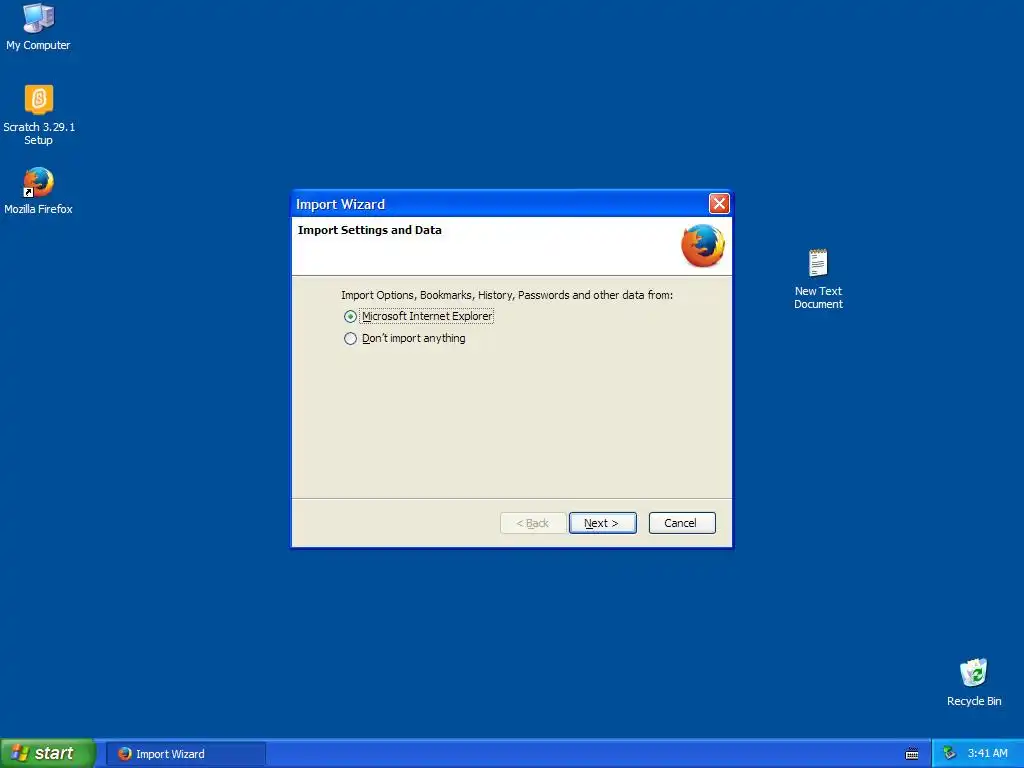This screenshot has width=1024, height=768.
Task: Click the 'Import Options, Bookmarks, History' label
Action: click(507, 295)
